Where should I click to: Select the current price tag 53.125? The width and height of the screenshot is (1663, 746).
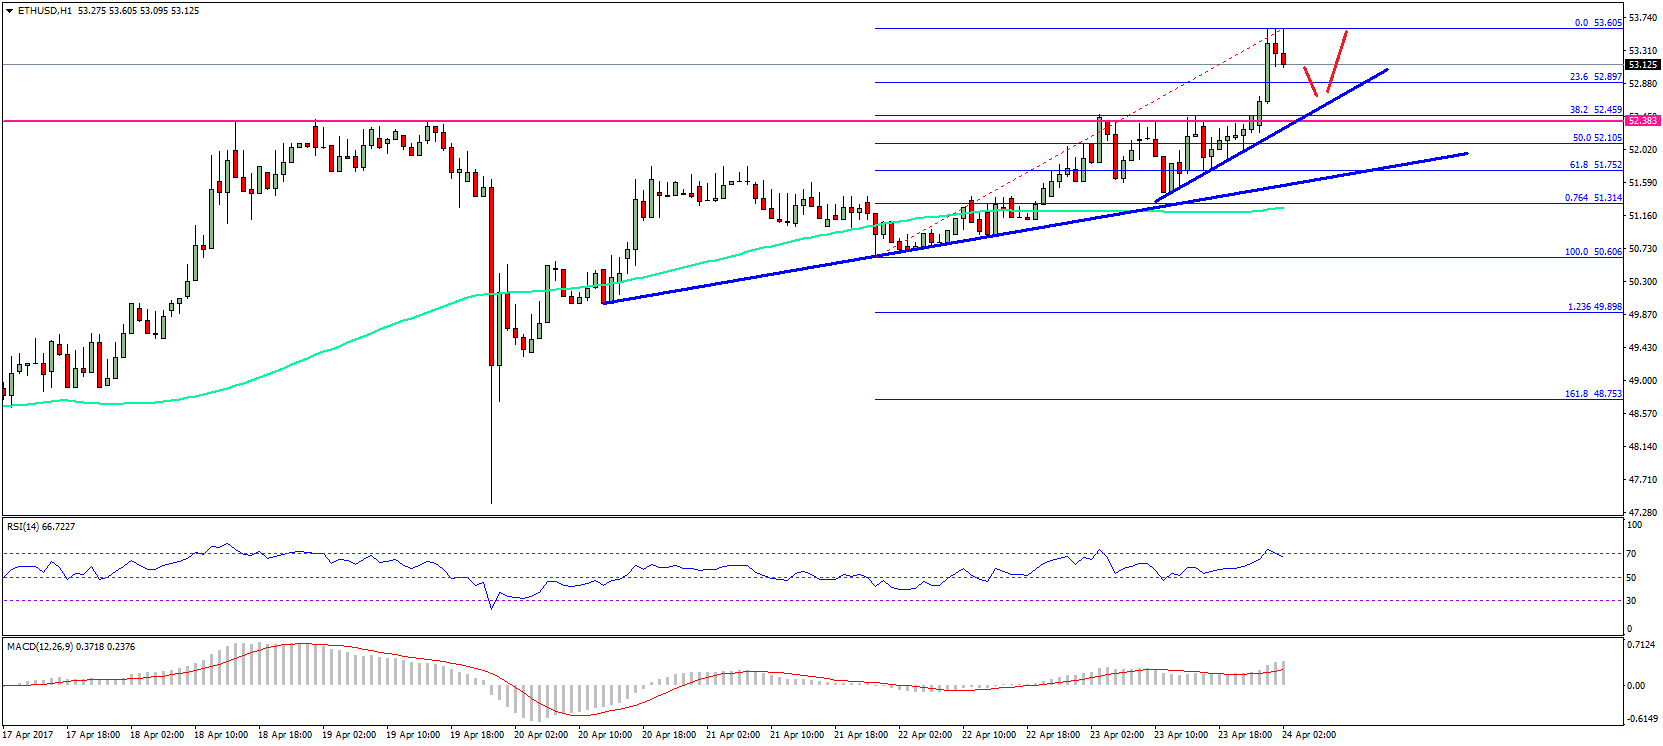1642,65
